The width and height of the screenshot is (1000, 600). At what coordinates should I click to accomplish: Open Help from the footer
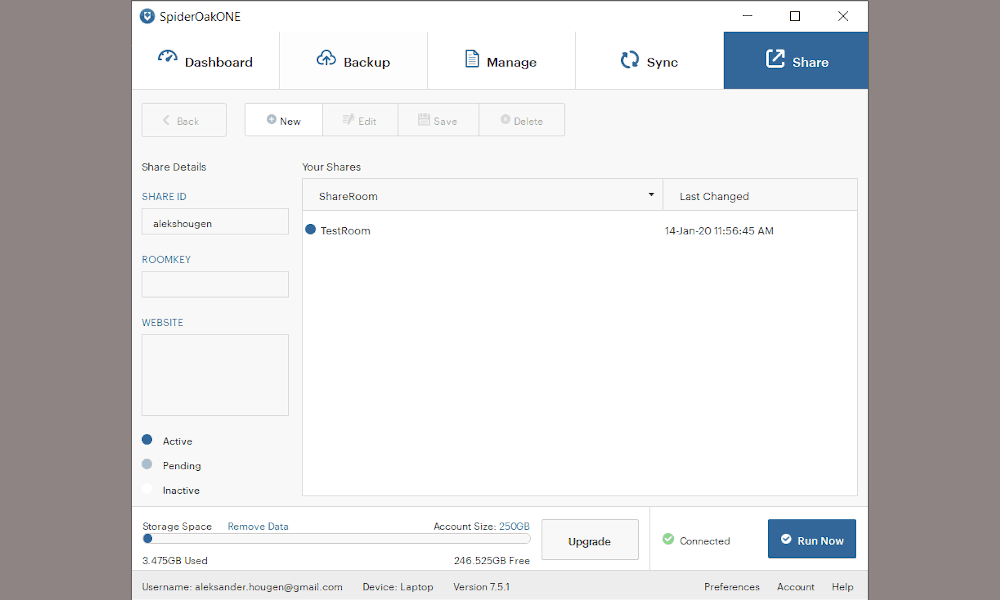(842, 587)
